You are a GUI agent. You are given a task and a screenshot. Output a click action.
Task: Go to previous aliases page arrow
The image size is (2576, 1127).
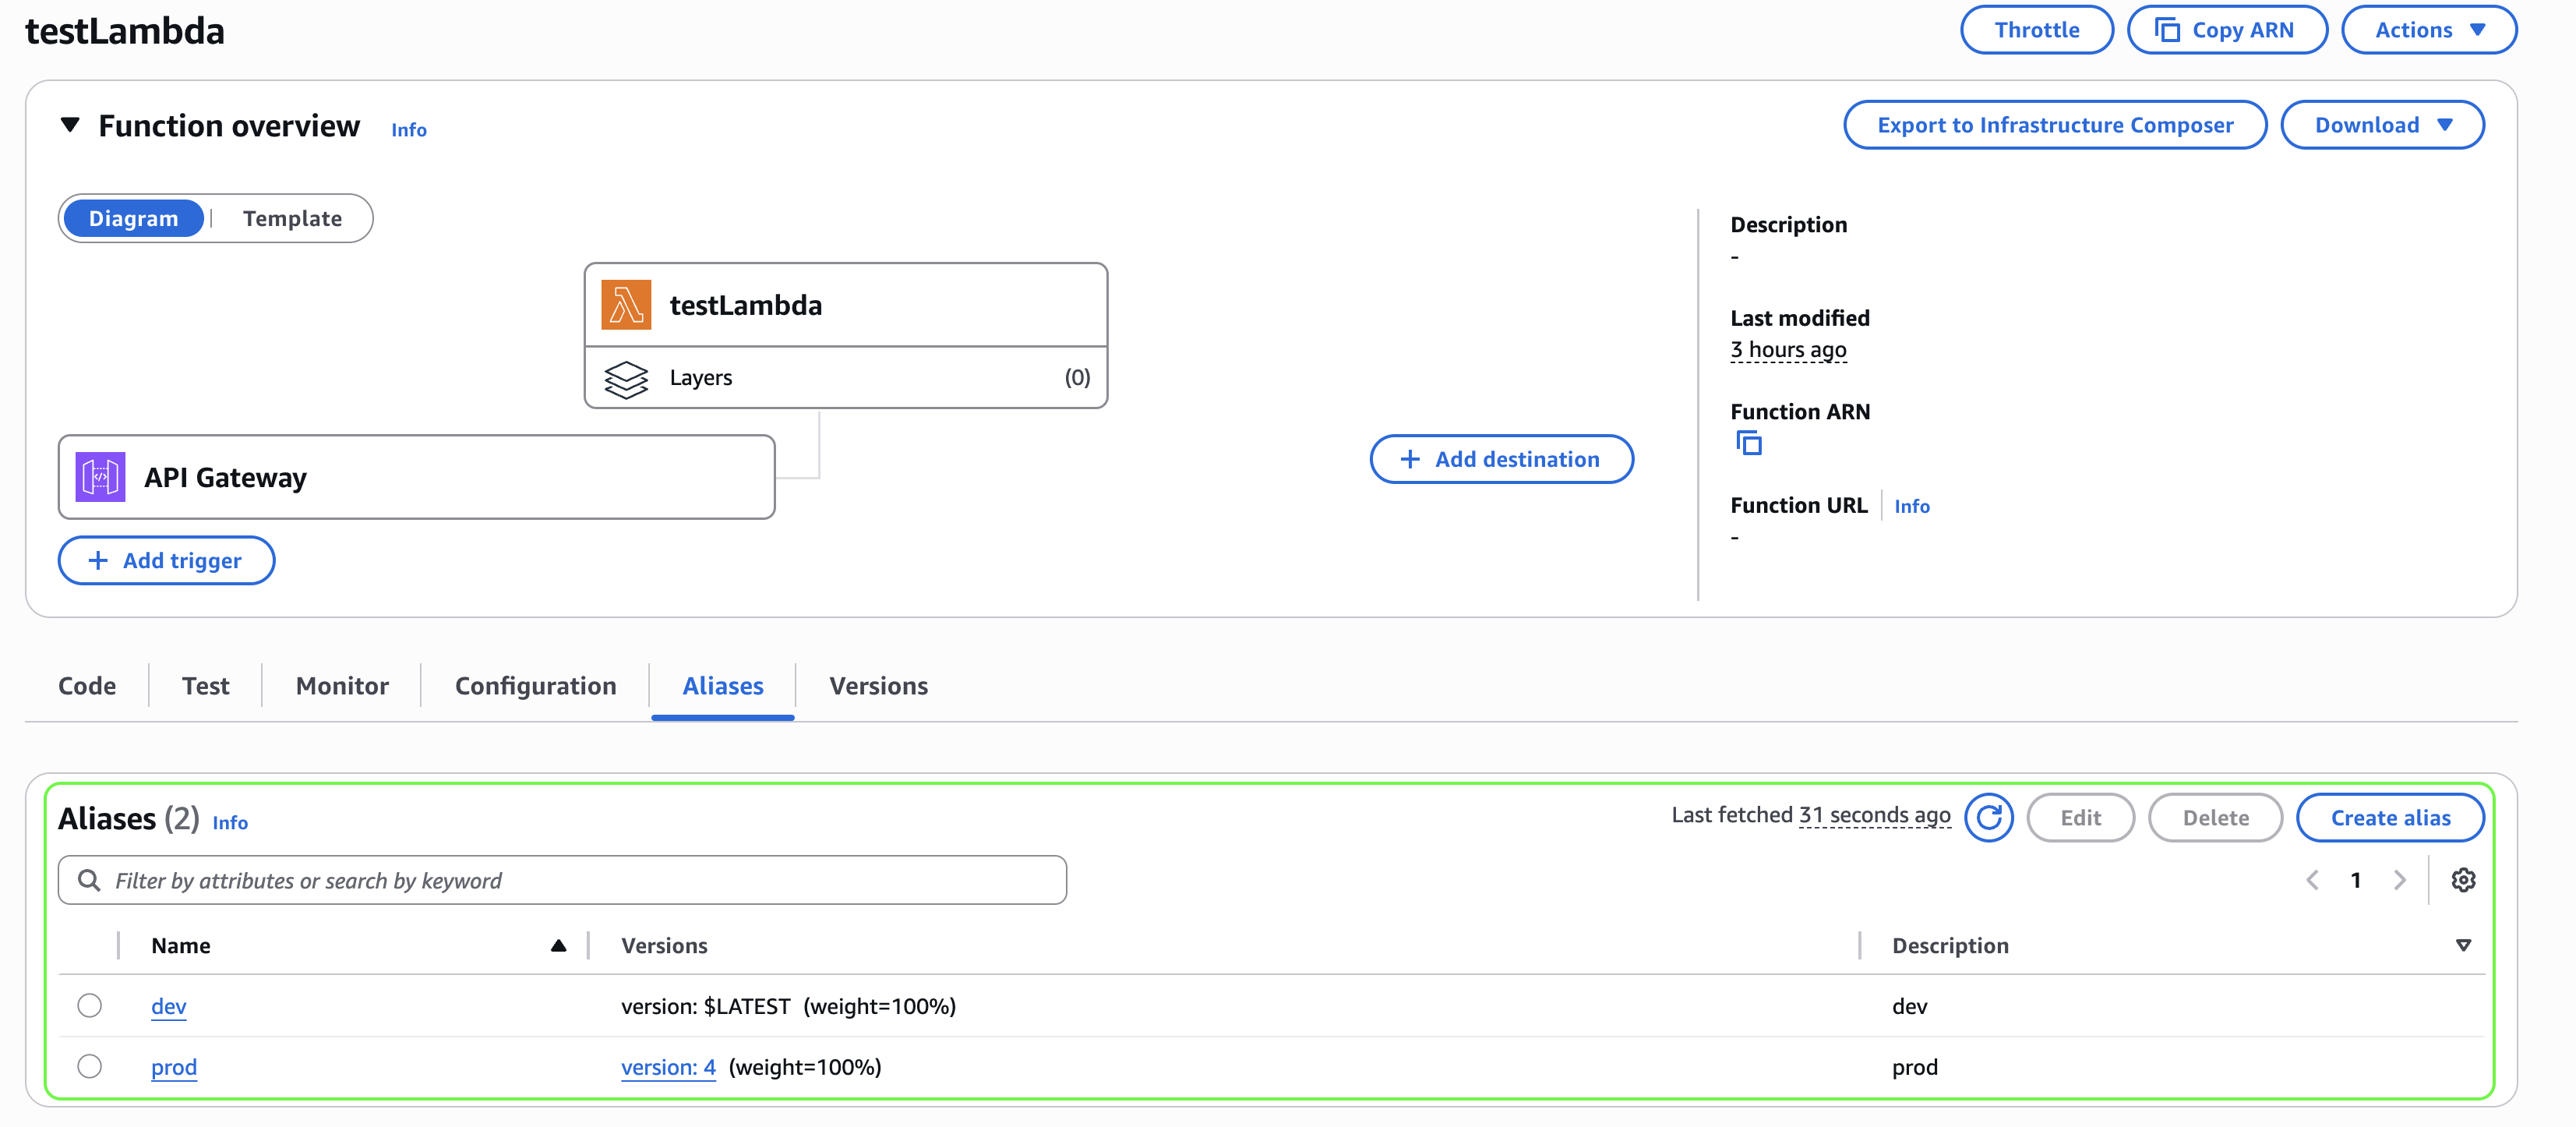pos(2312,880)
